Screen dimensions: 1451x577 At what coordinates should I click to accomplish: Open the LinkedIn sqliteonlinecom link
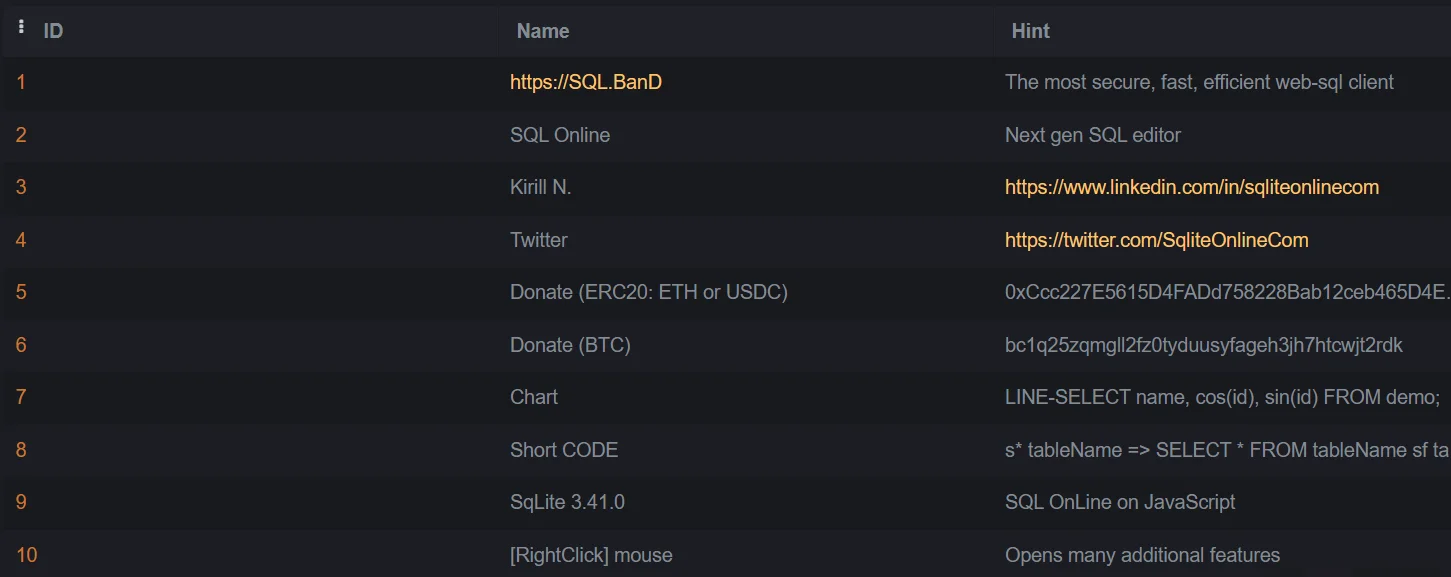point(1192,187)
